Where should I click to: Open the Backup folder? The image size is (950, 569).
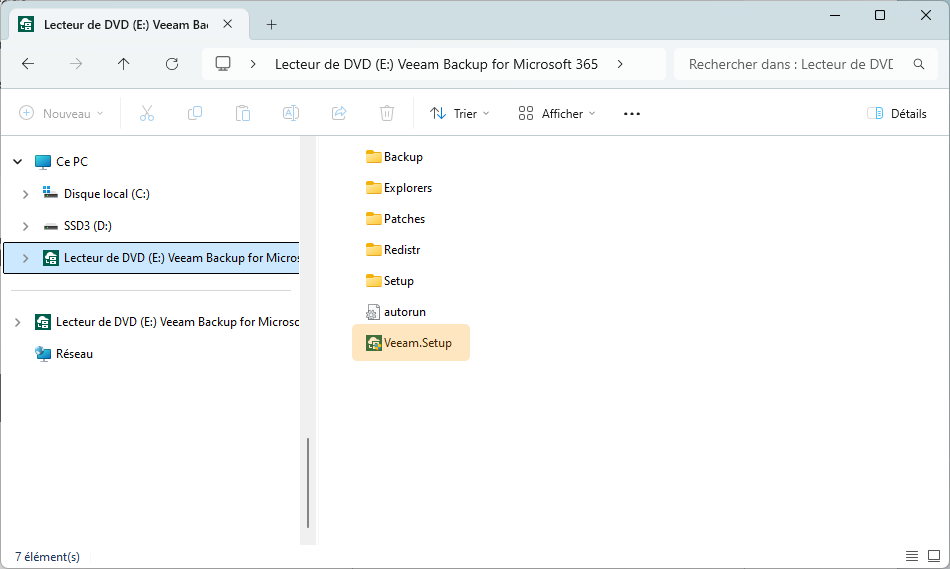point(394,157)
